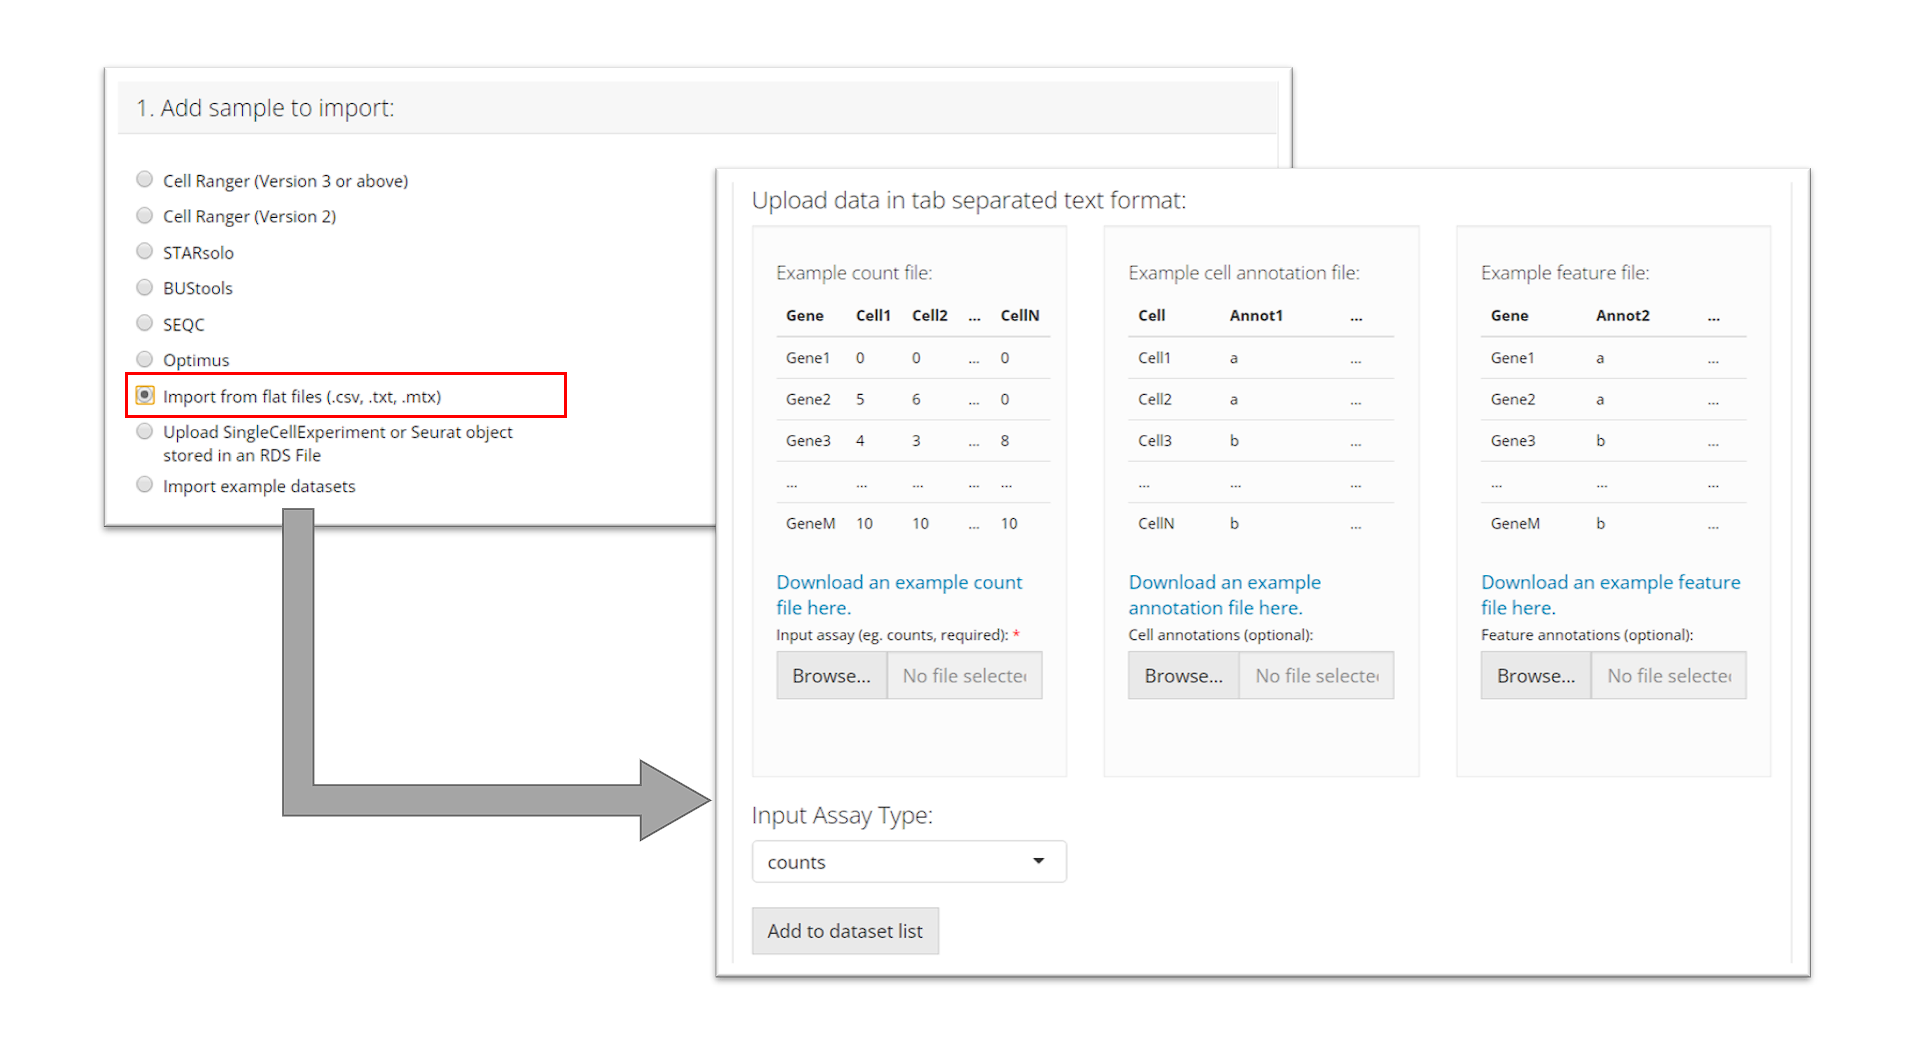Select Cell Ranger (Version 2) radio button

(x=145, y=216)
